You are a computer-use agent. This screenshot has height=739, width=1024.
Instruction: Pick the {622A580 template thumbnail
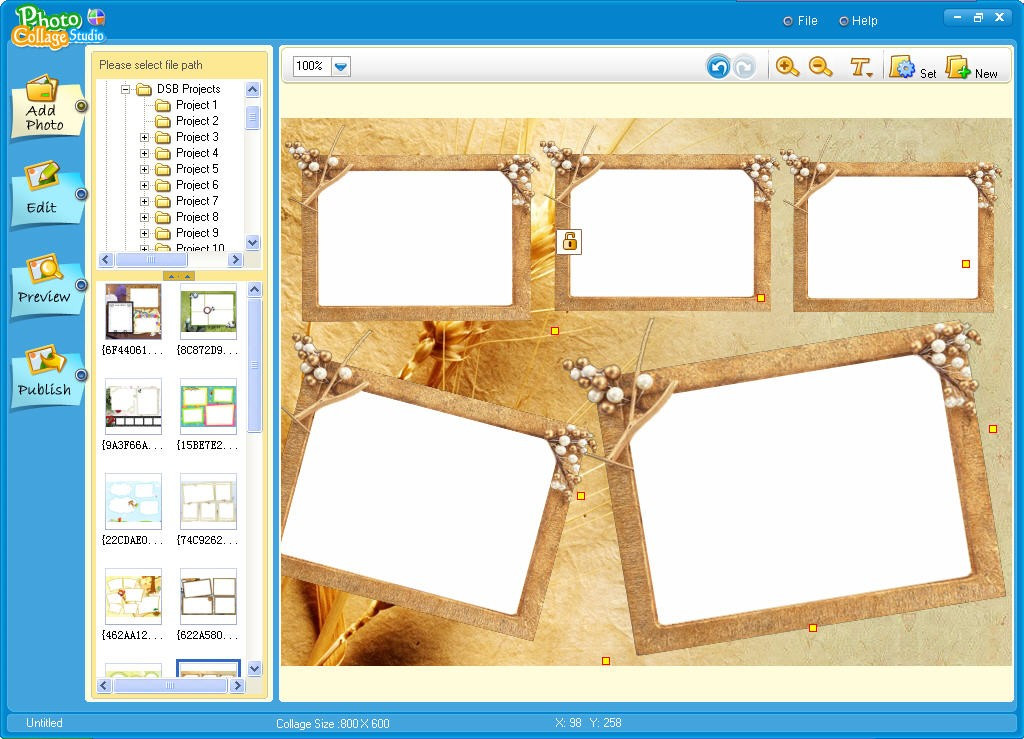tap(208, 596)
